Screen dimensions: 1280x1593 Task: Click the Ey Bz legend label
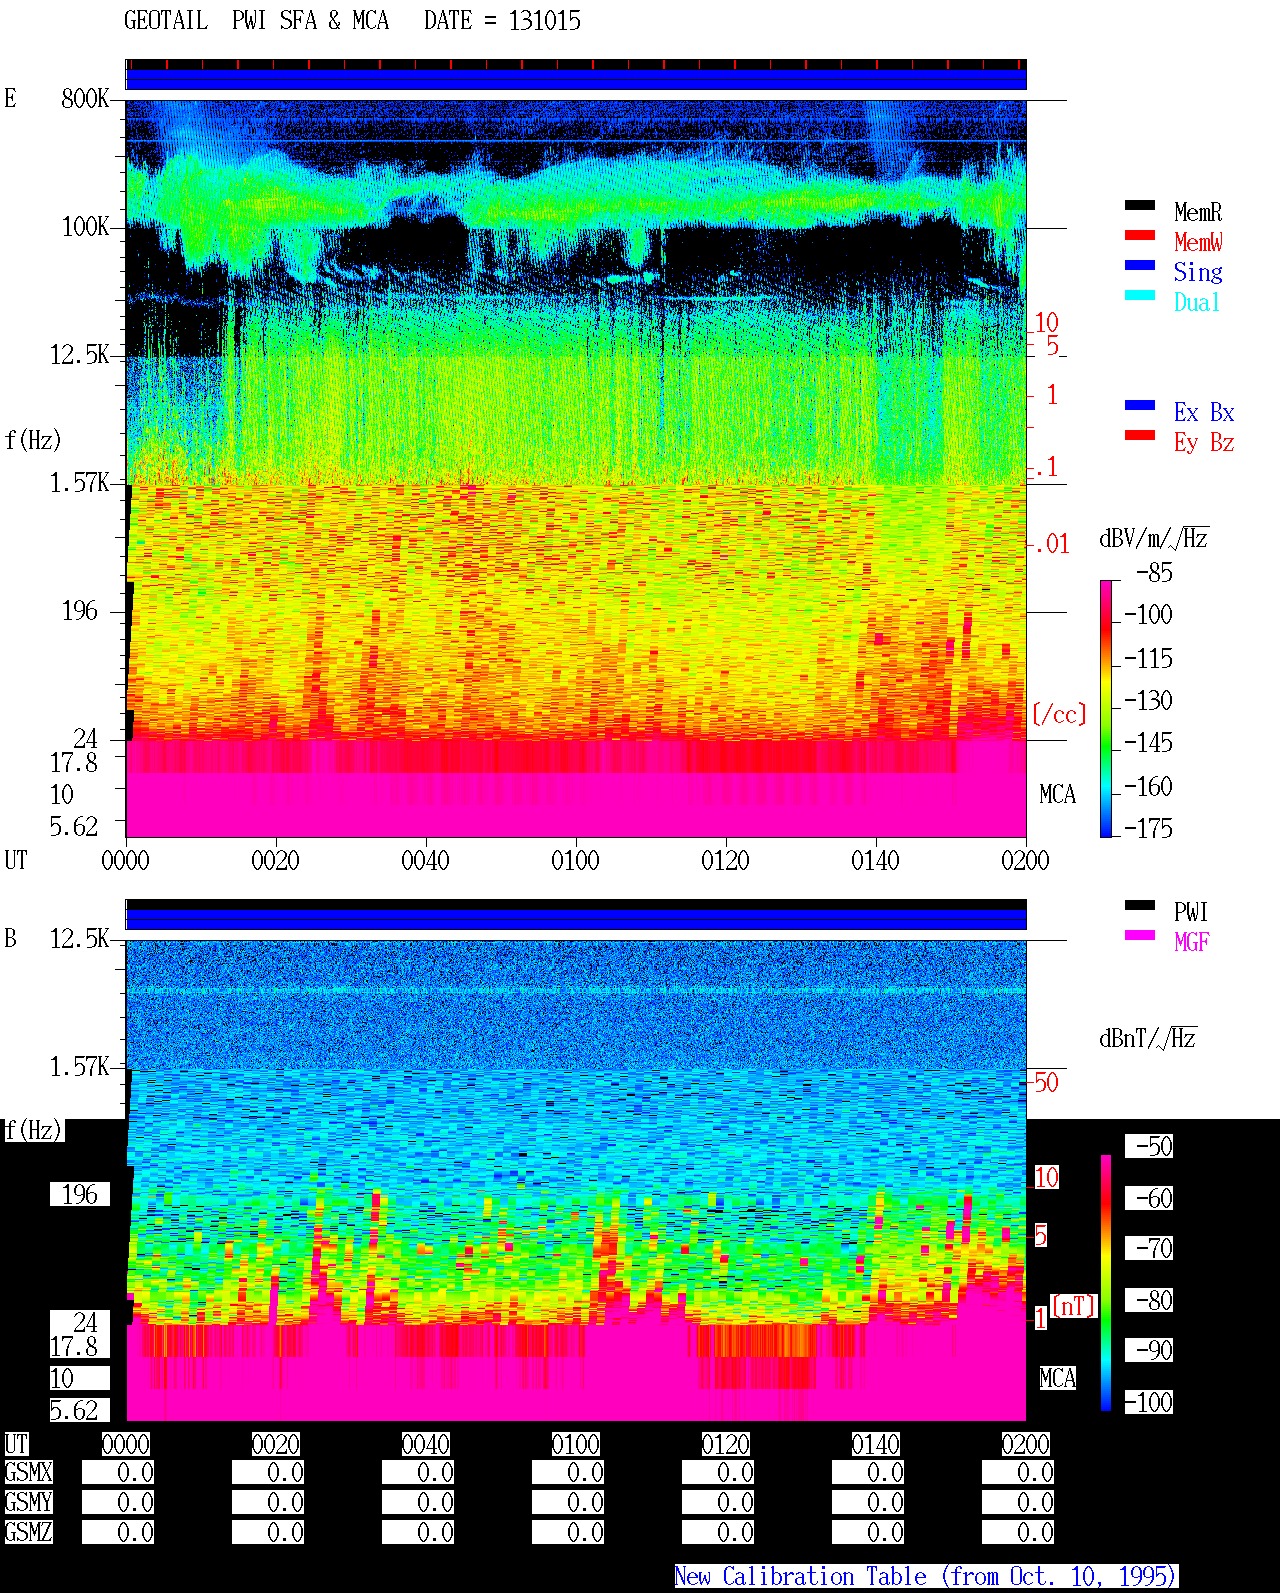coord(1204,442)
